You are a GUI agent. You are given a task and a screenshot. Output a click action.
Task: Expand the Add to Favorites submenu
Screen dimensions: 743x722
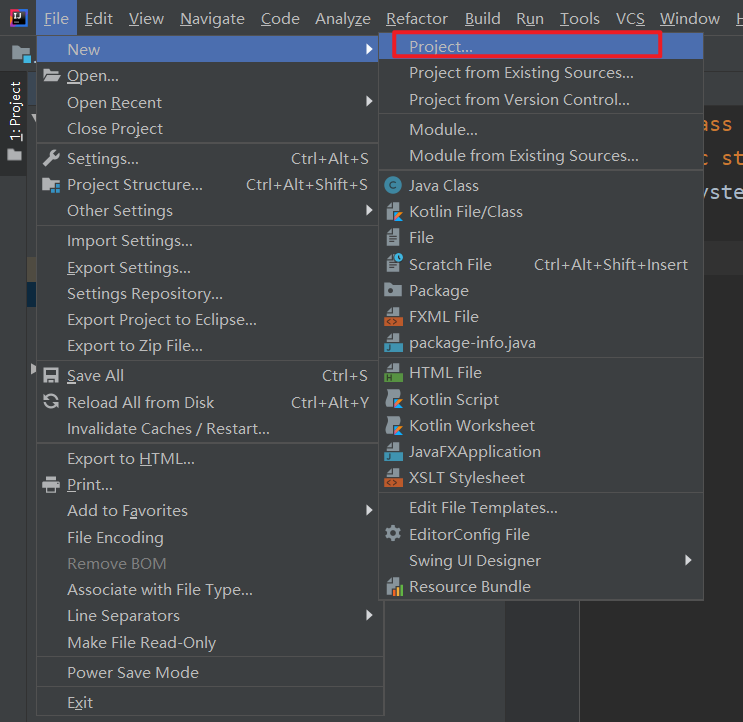point(369,510)
